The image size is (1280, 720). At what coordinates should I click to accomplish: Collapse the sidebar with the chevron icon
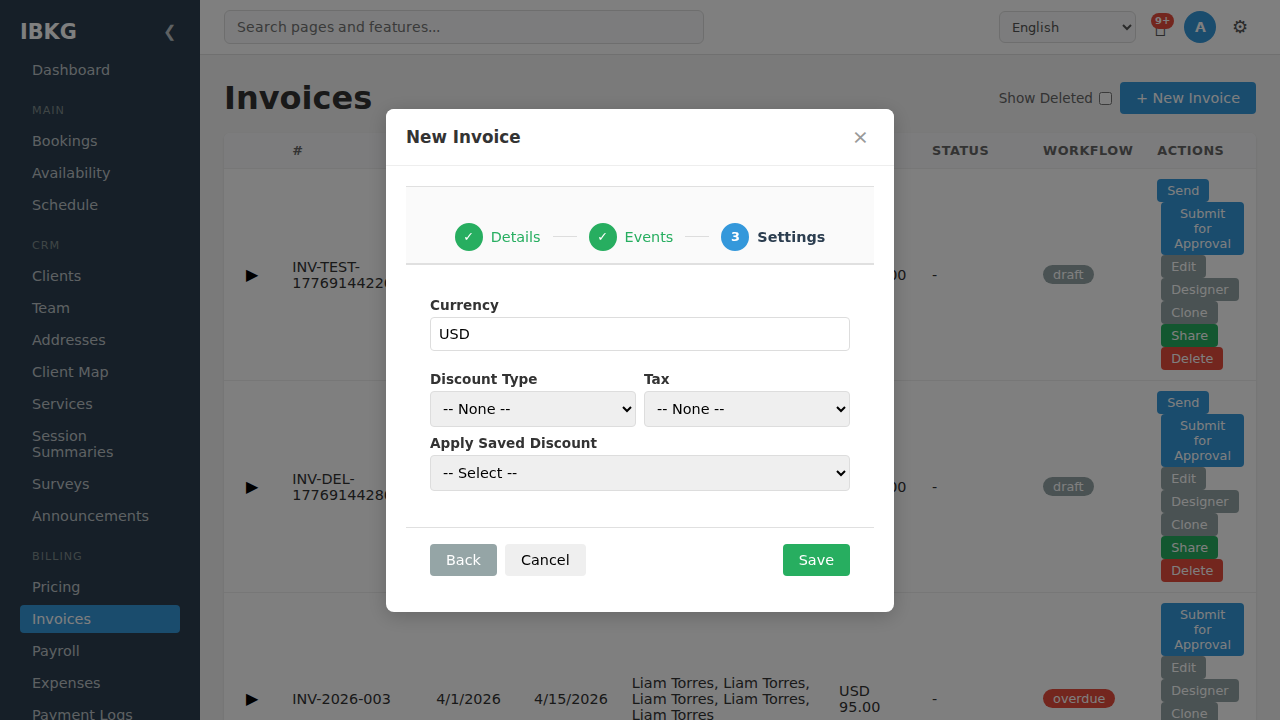pyautogui.click(x=169, y=32)
